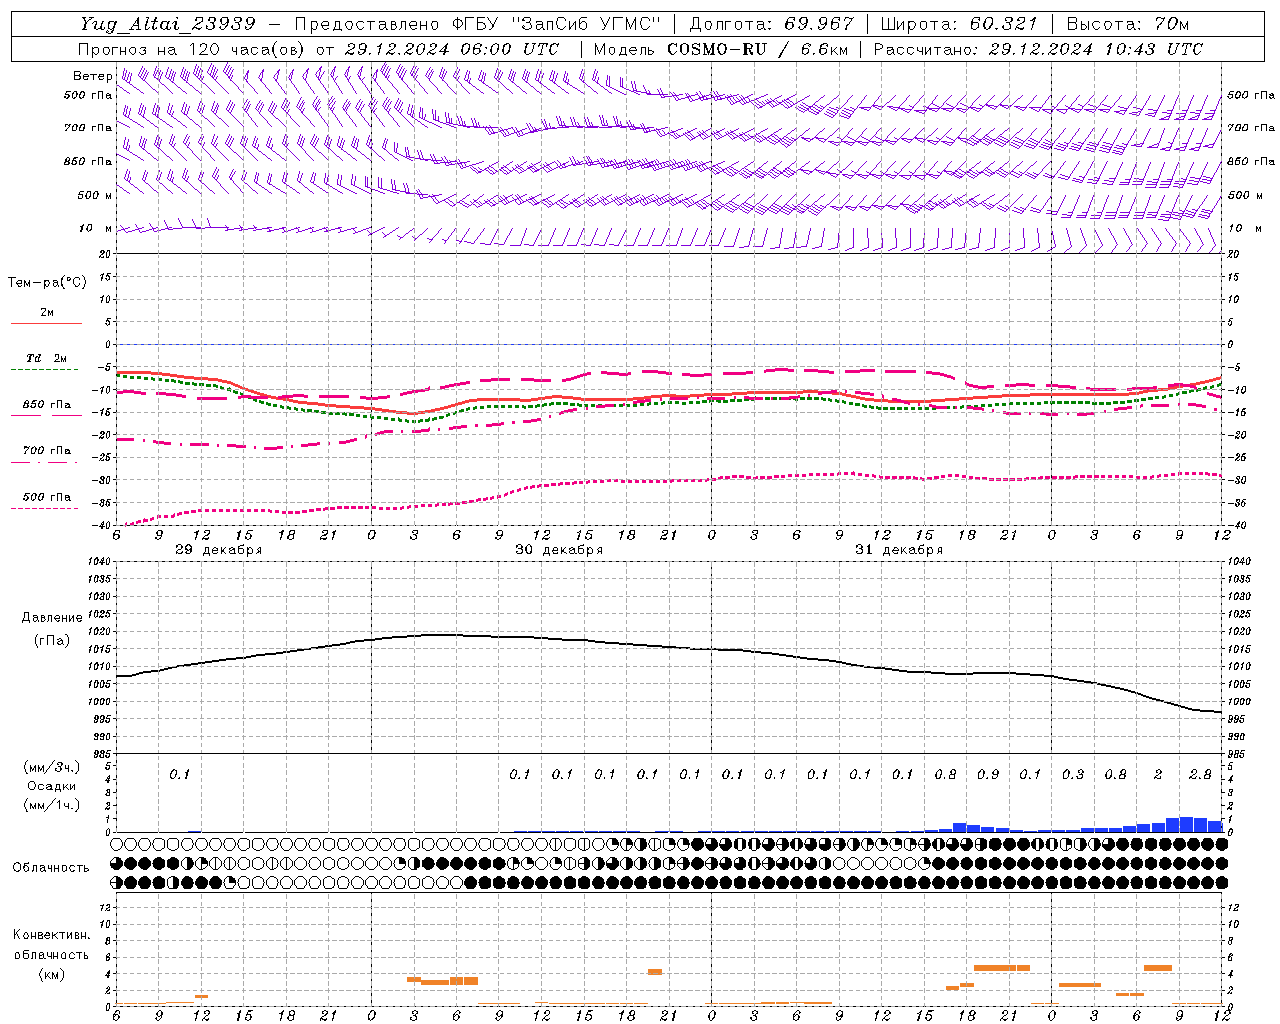Click the 10 м level label left of wind barbs

pyautogui.click(x=95, y=229)
